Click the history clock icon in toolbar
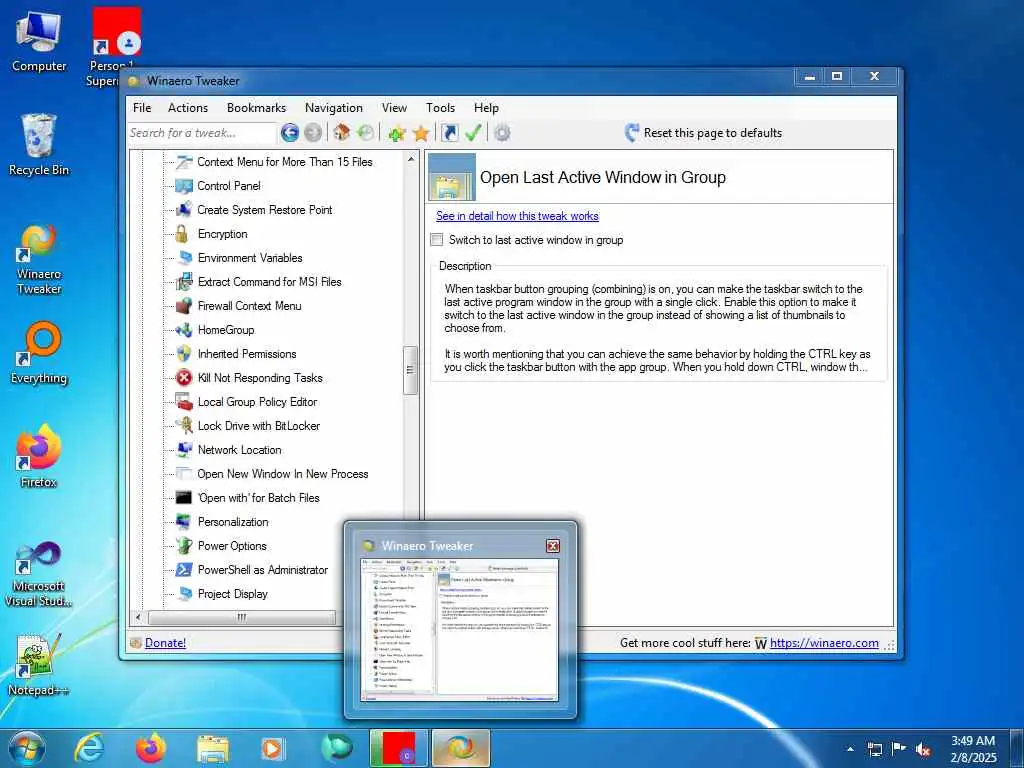 [x=366, y=133]
